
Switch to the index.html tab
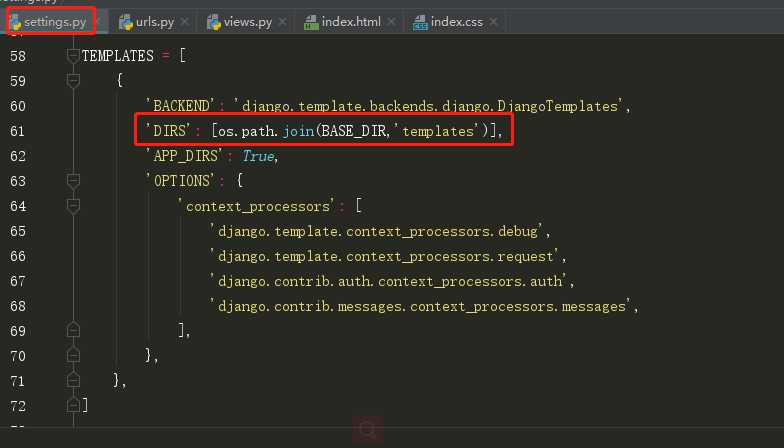pyautogui.click(x=351, y=22)
